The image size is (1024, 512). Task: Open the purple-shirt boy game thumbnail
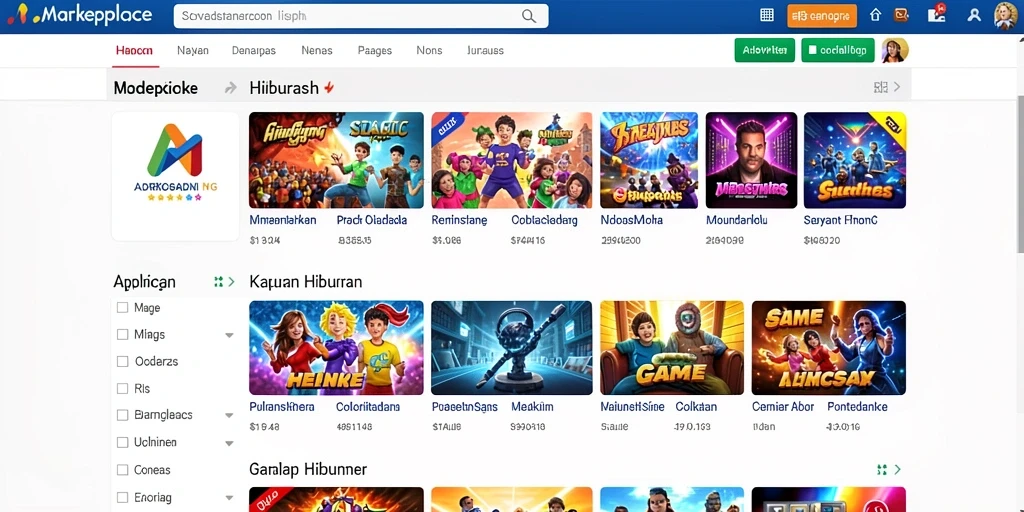511,160
